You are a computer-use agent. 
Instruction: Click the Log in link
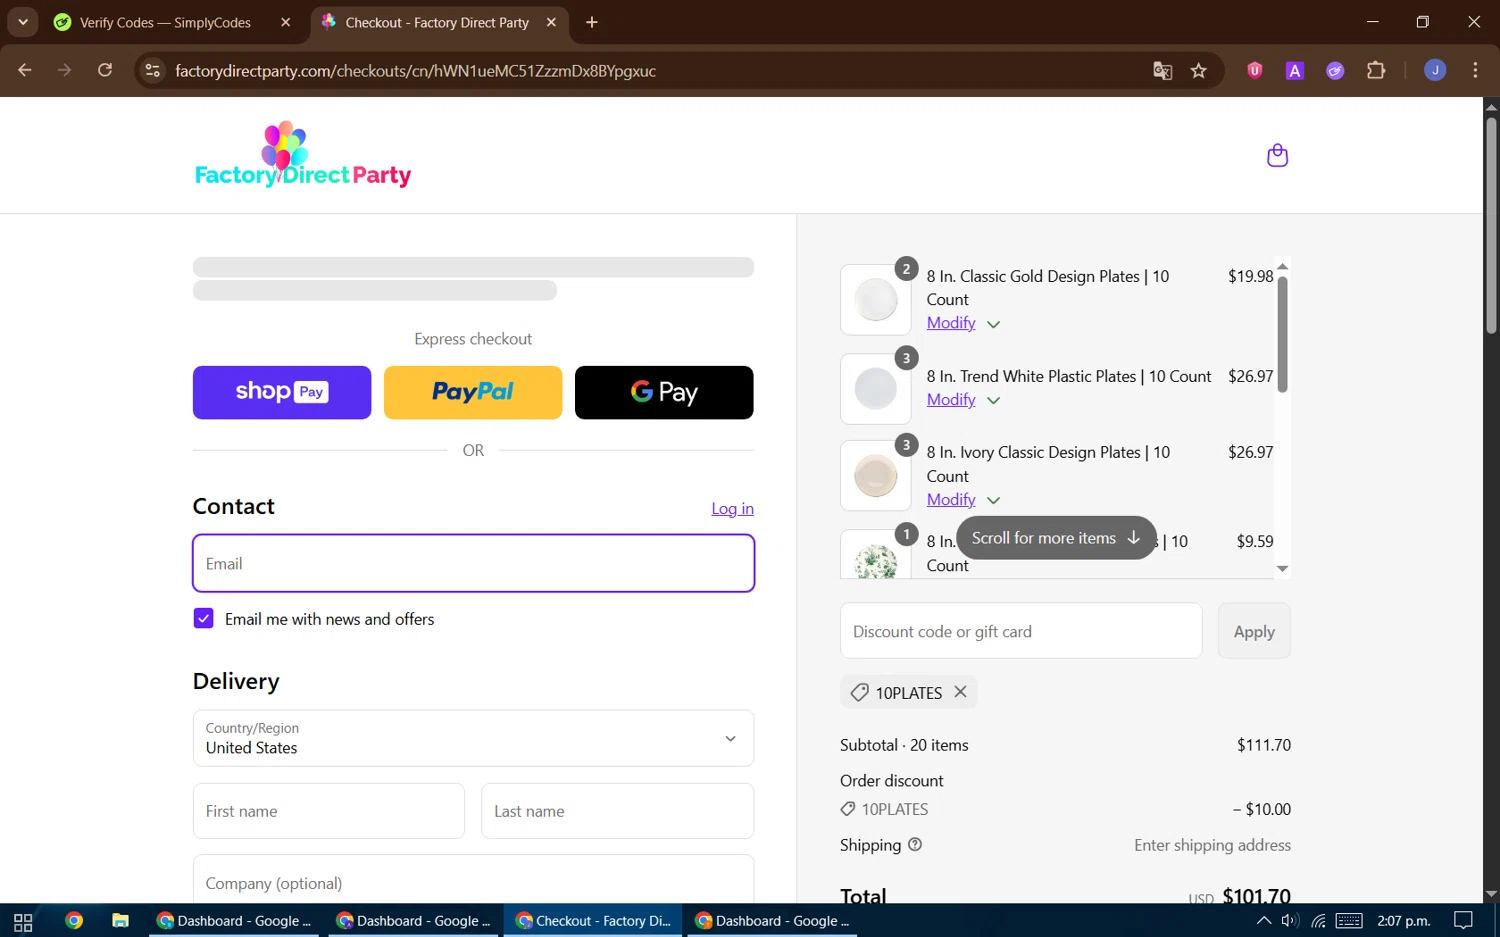732,509
